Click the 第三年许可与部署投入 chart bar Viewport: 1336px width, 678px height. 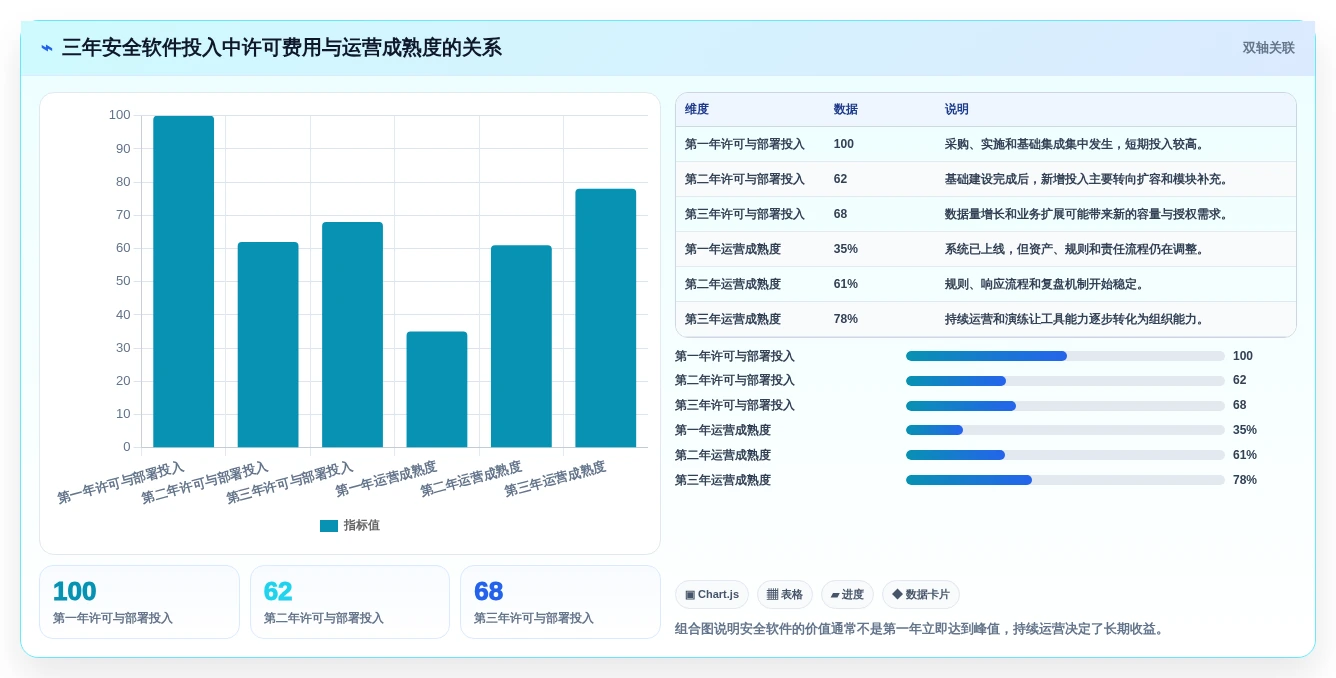click(x=352, y=334)
